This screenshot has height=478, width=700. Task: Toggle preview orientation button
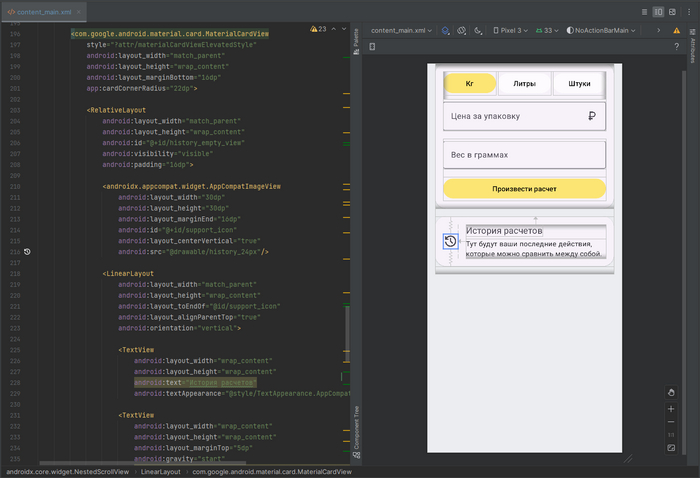click(463, 31)
